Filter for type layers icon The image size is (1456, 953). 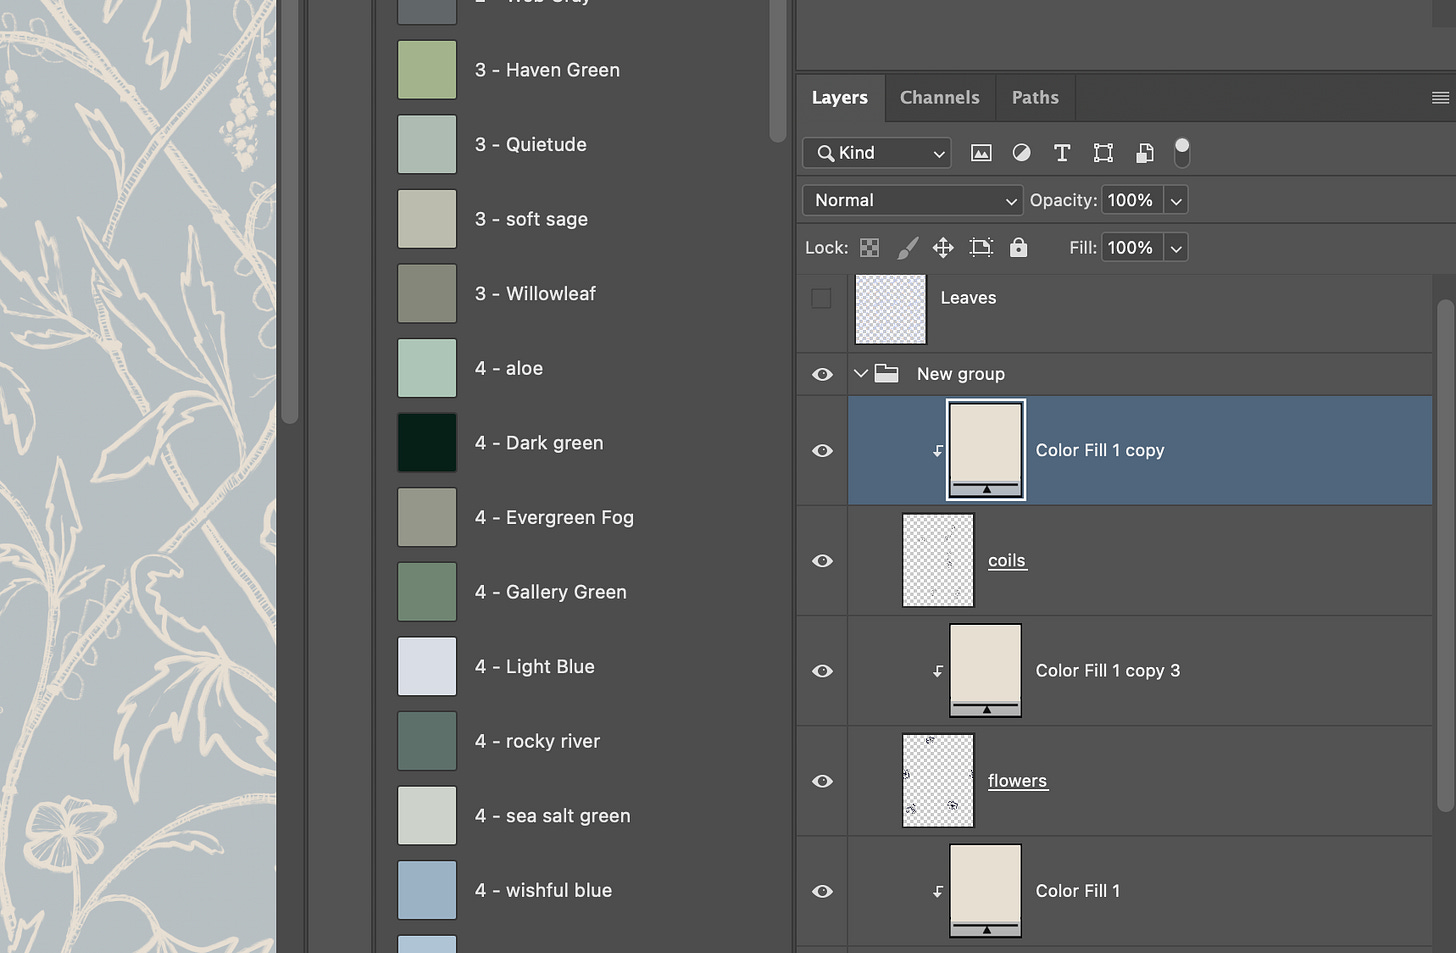click(x=1062, y=153)
